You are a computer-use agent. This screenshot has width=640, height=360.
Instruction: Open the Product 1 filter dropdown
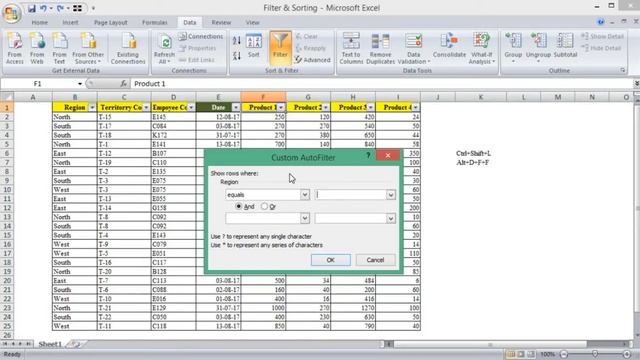(x=281, y=107)
